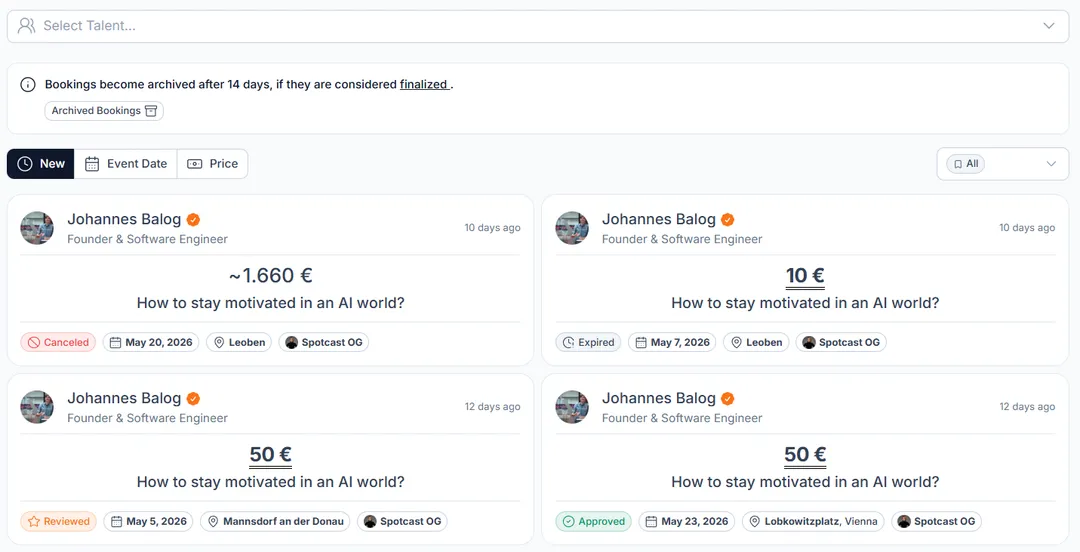Click the 50 € price on Reviewed card
The image size is (1080, 552).
(x=271, y=455)
